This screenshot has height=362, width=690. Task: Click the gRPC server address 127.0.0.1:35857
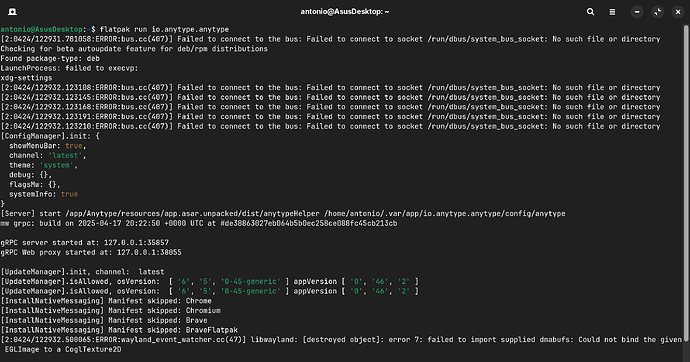click(x=136, y=243)
